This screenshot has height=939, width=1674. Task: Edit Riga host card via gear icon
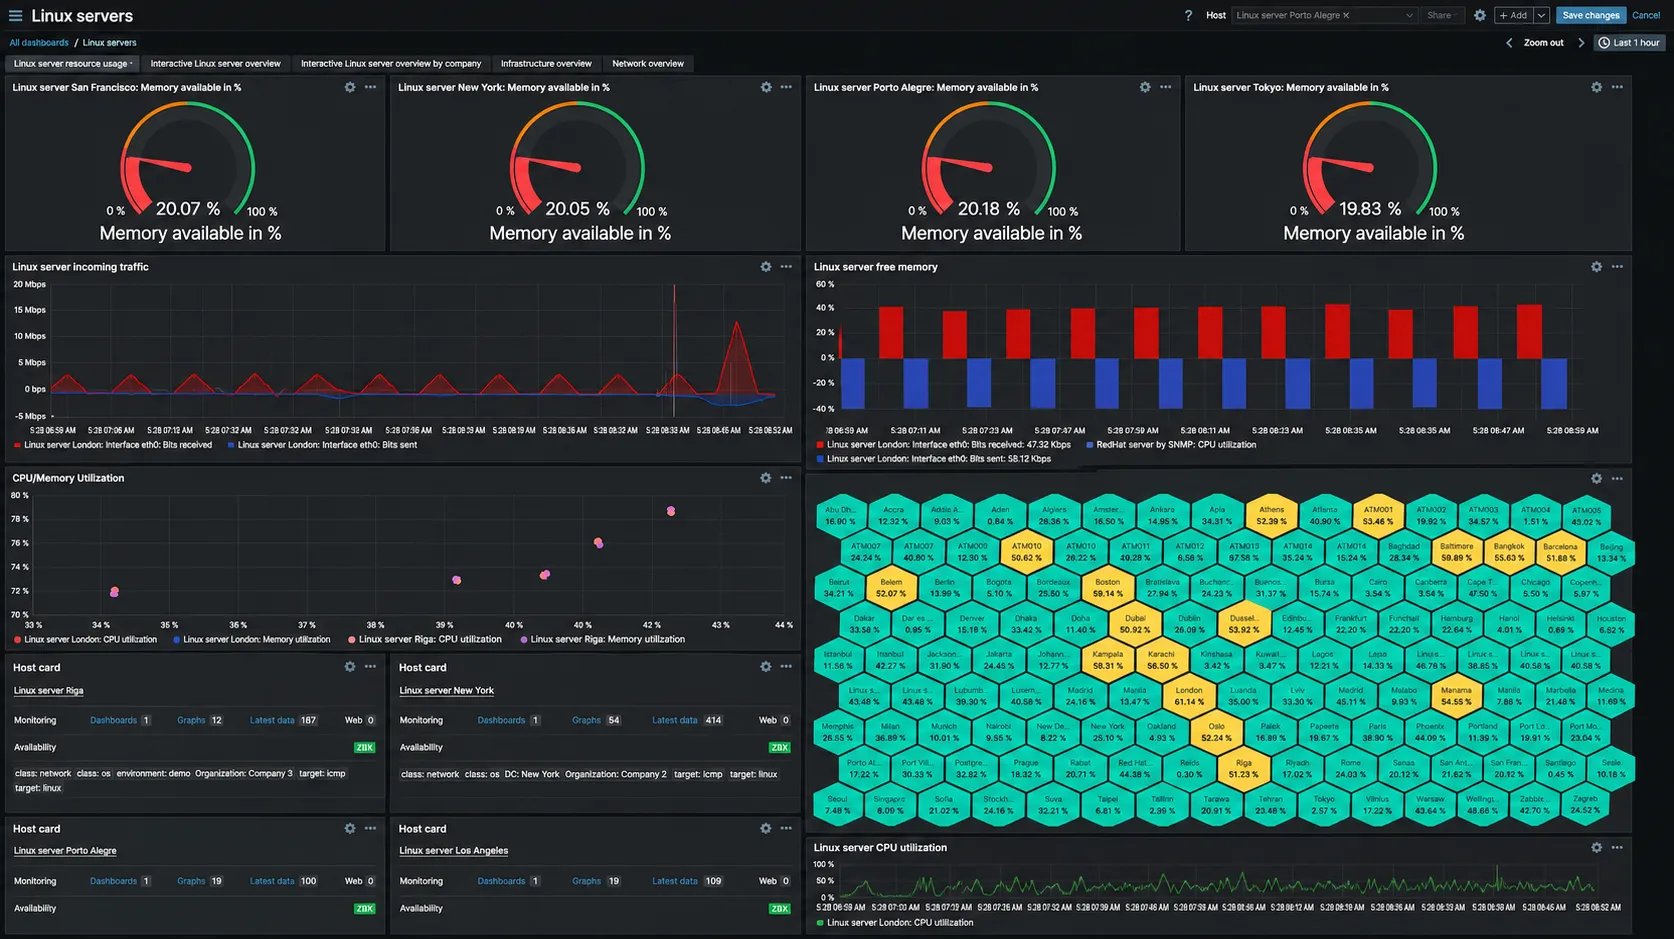(x=350, y=667)
